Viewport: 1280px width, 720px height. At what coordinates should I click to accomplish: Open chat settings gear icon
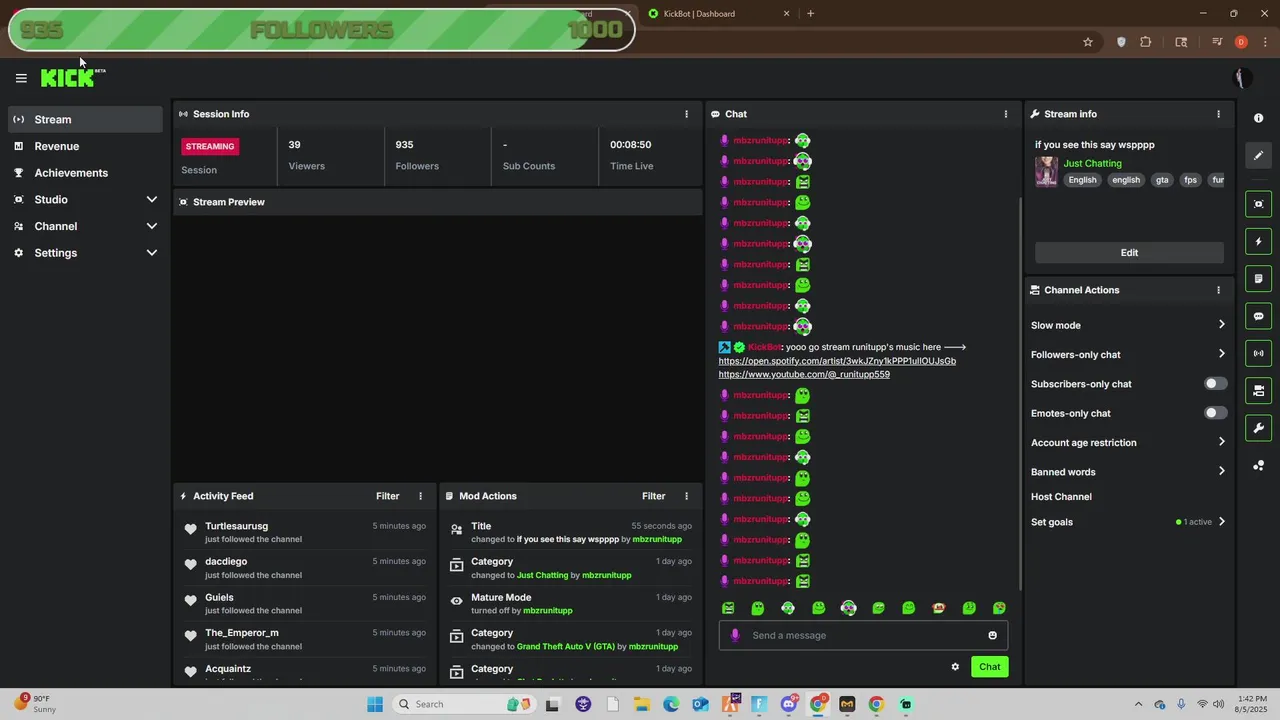pos(955,667)
